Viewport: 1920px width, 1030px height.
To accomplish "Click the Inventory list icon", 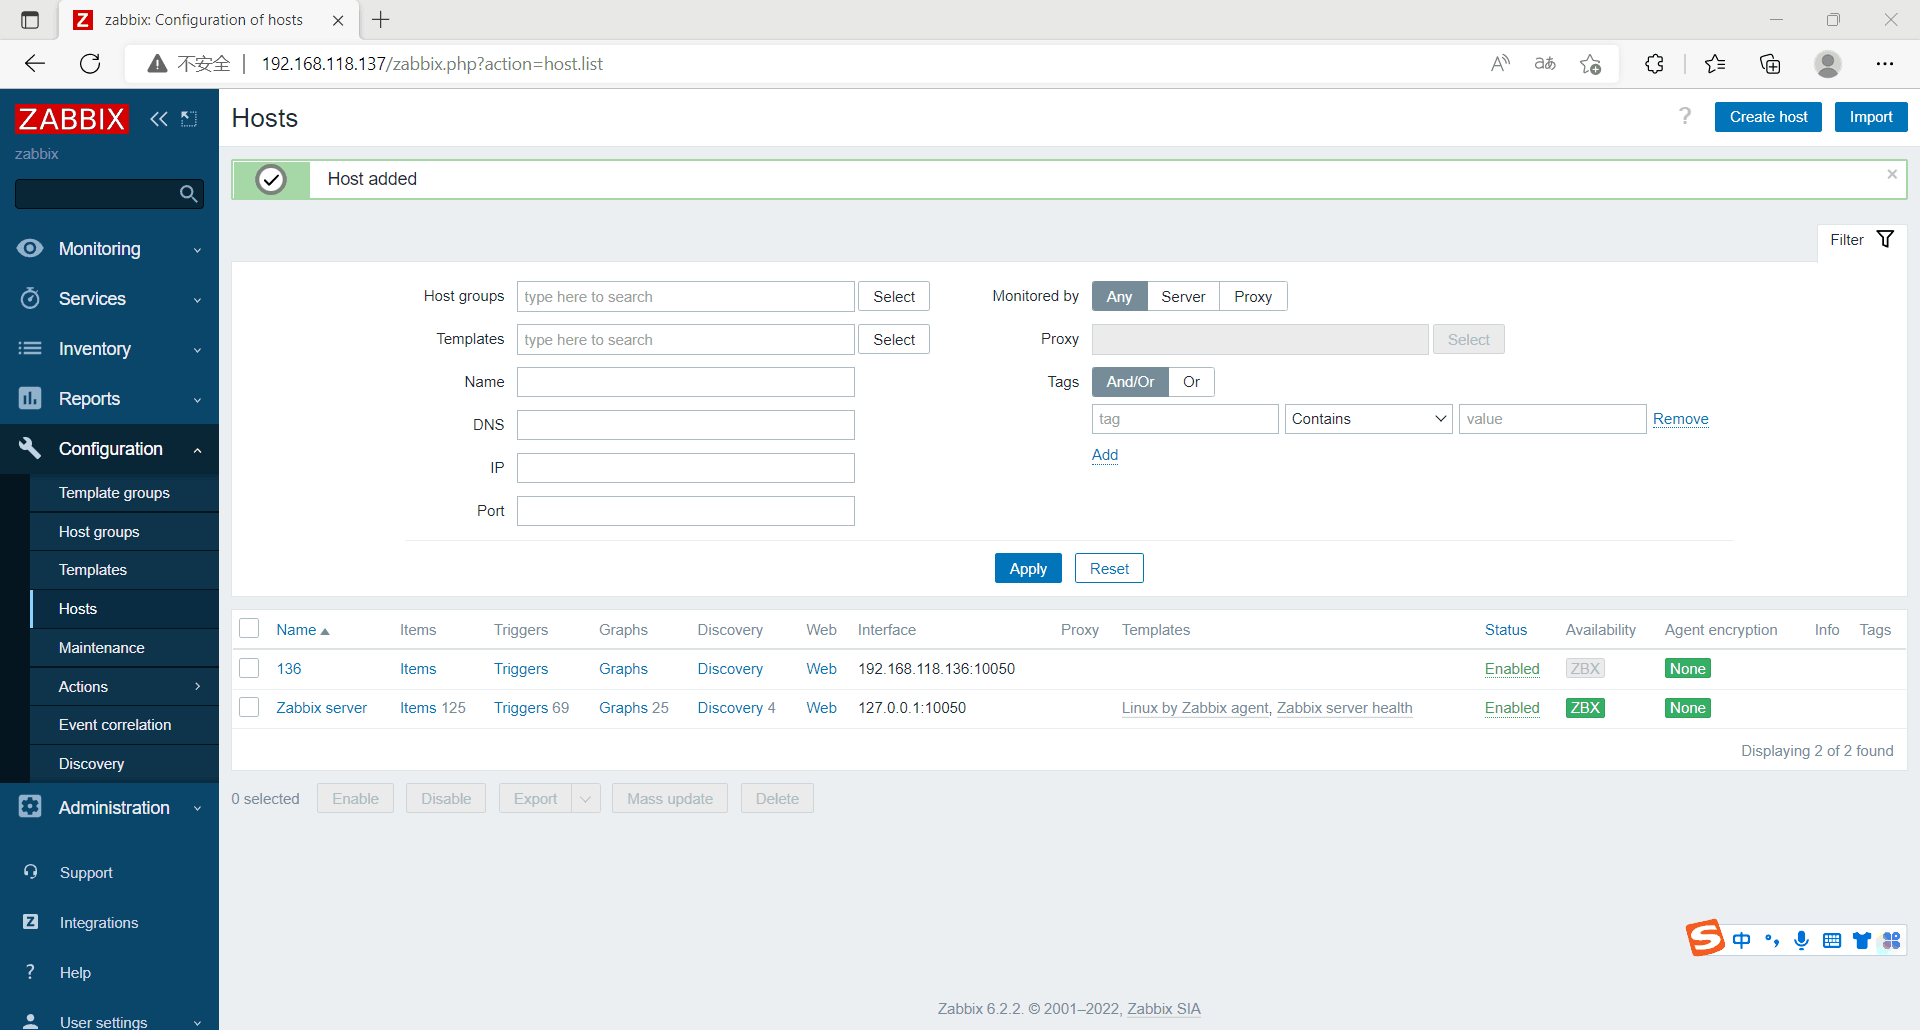I will [30, 348].
